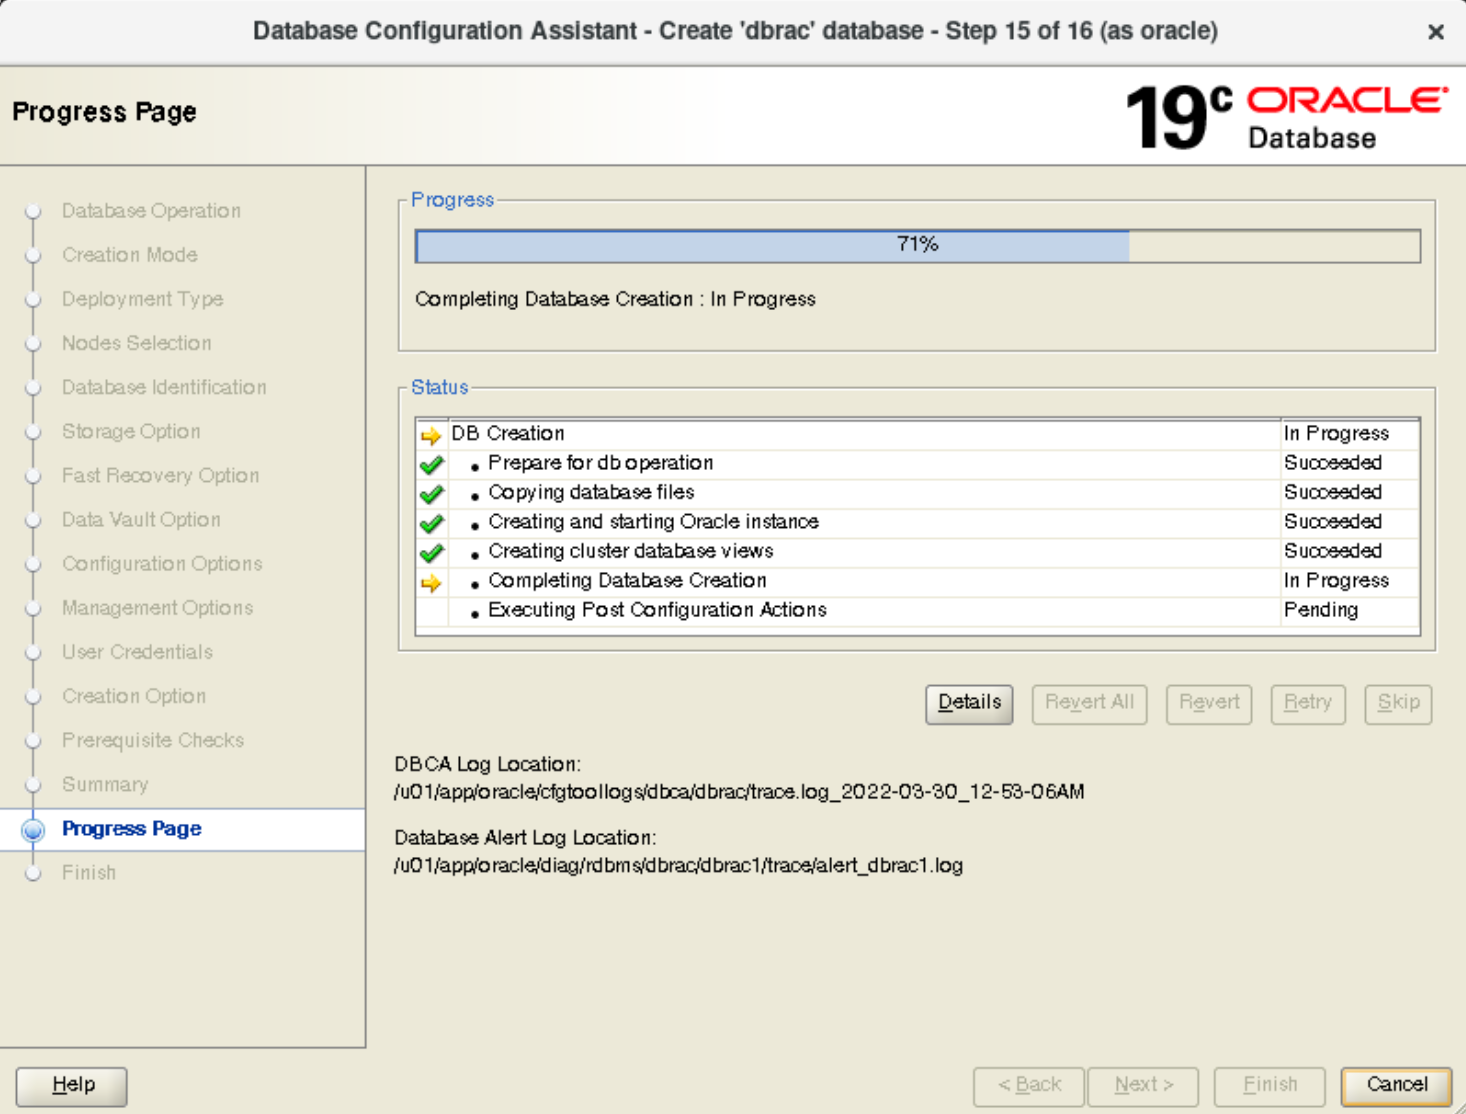Screen dimensions: 1466x1114
Task: Click the Revert All button
Action: (1089, 703)
